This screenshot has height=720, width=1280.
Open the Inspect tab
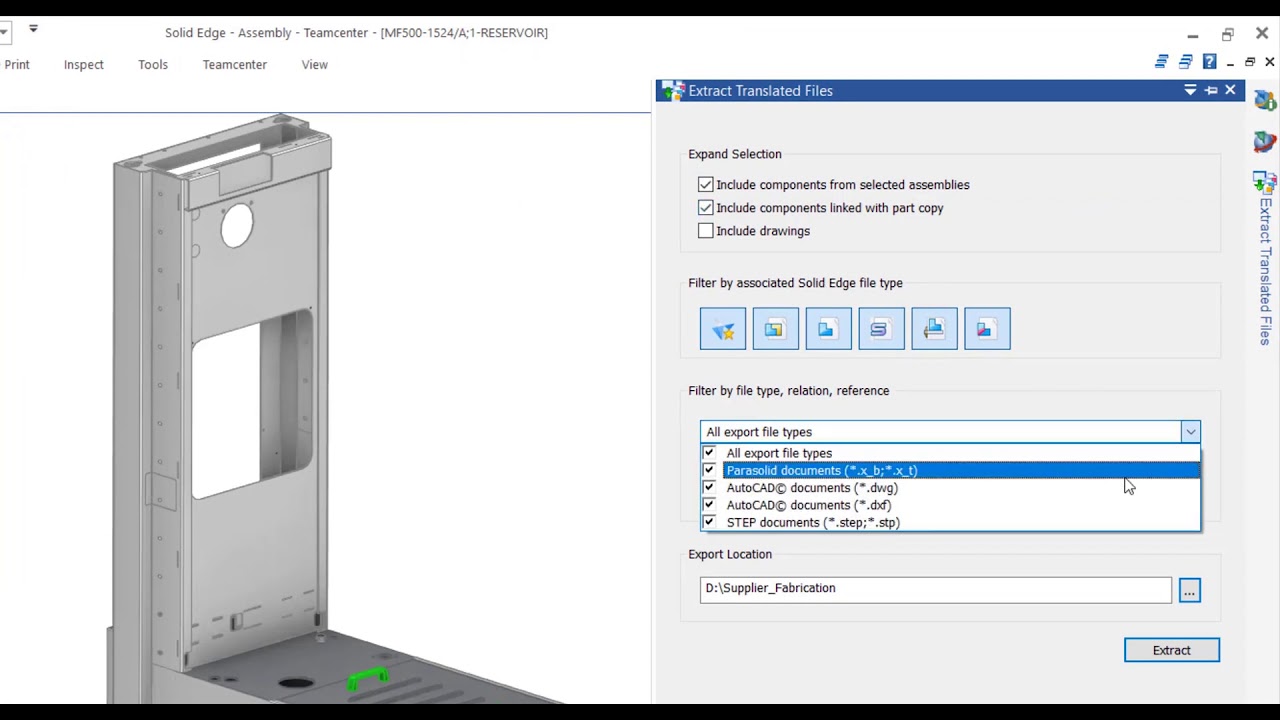pos(84,65)
